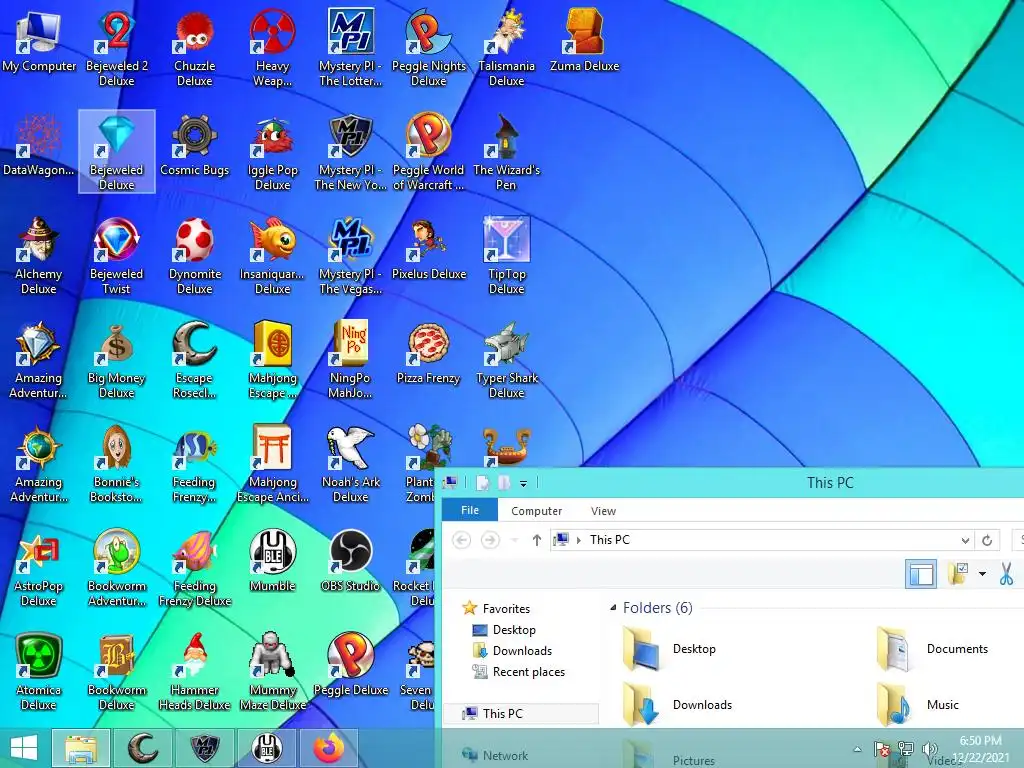This screenshot has height=768, width=1024.
Task: Open Cosmic Bugs gear icon
Action: tap(195, 145)
